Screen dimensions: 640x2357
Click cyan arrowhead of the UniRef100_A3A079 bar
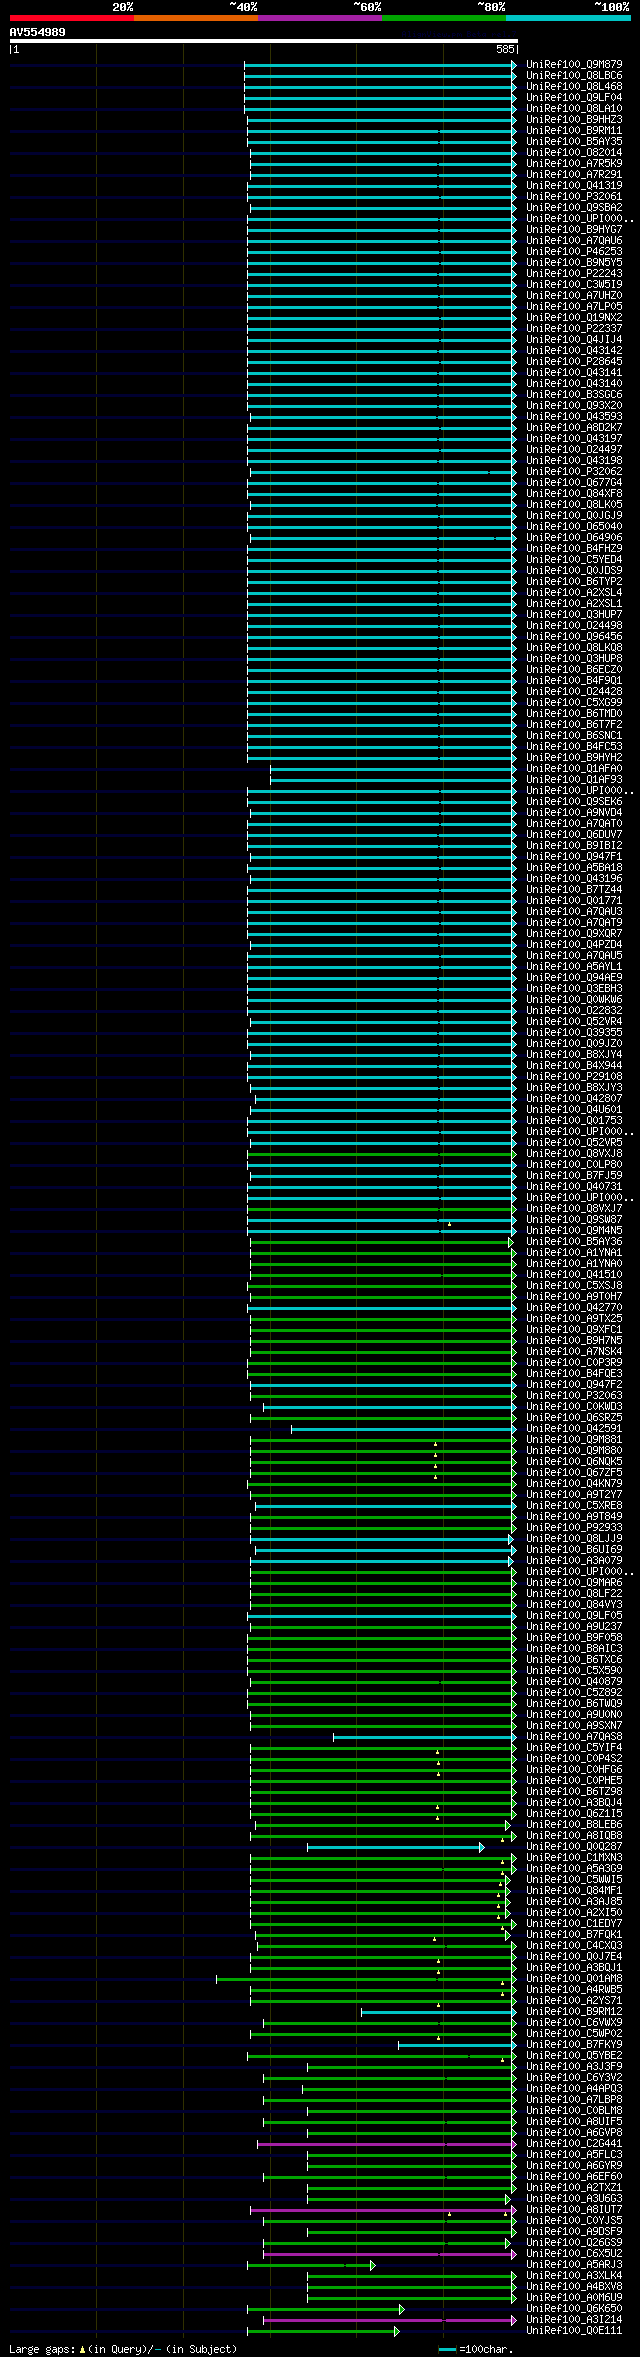(x=511, y=1561)
